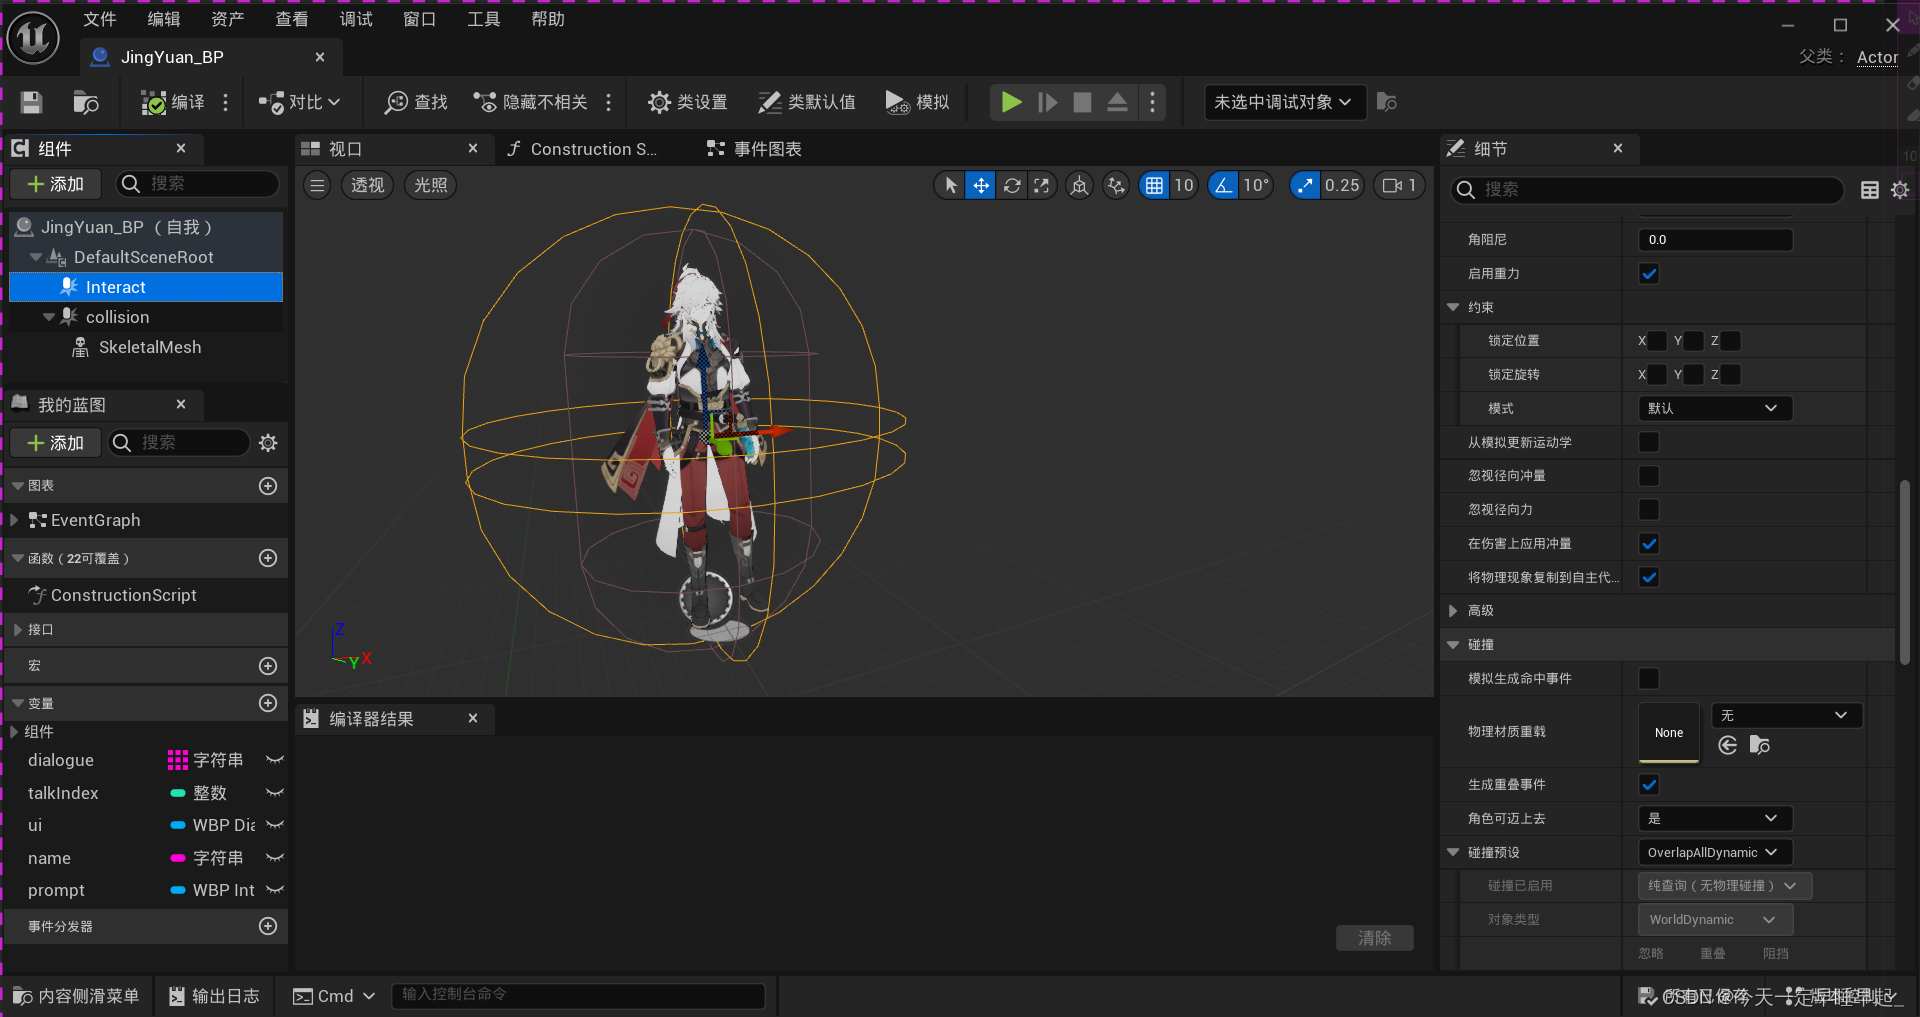
Task: Open 输出日志 output log
Action: point(214,996)
